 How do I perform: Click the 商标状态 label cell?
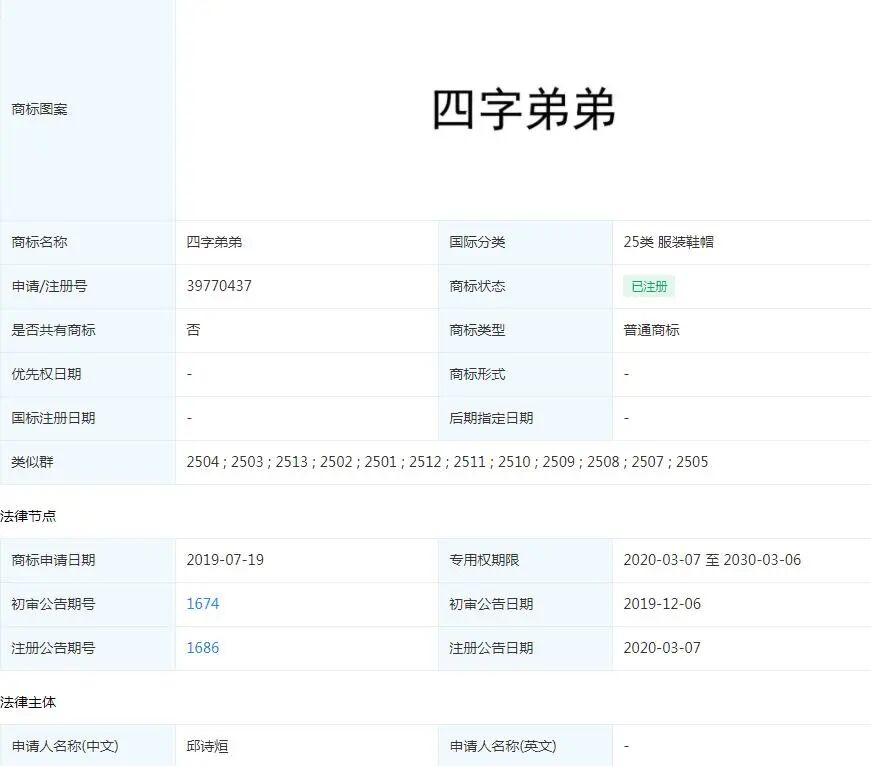[477, 287]
